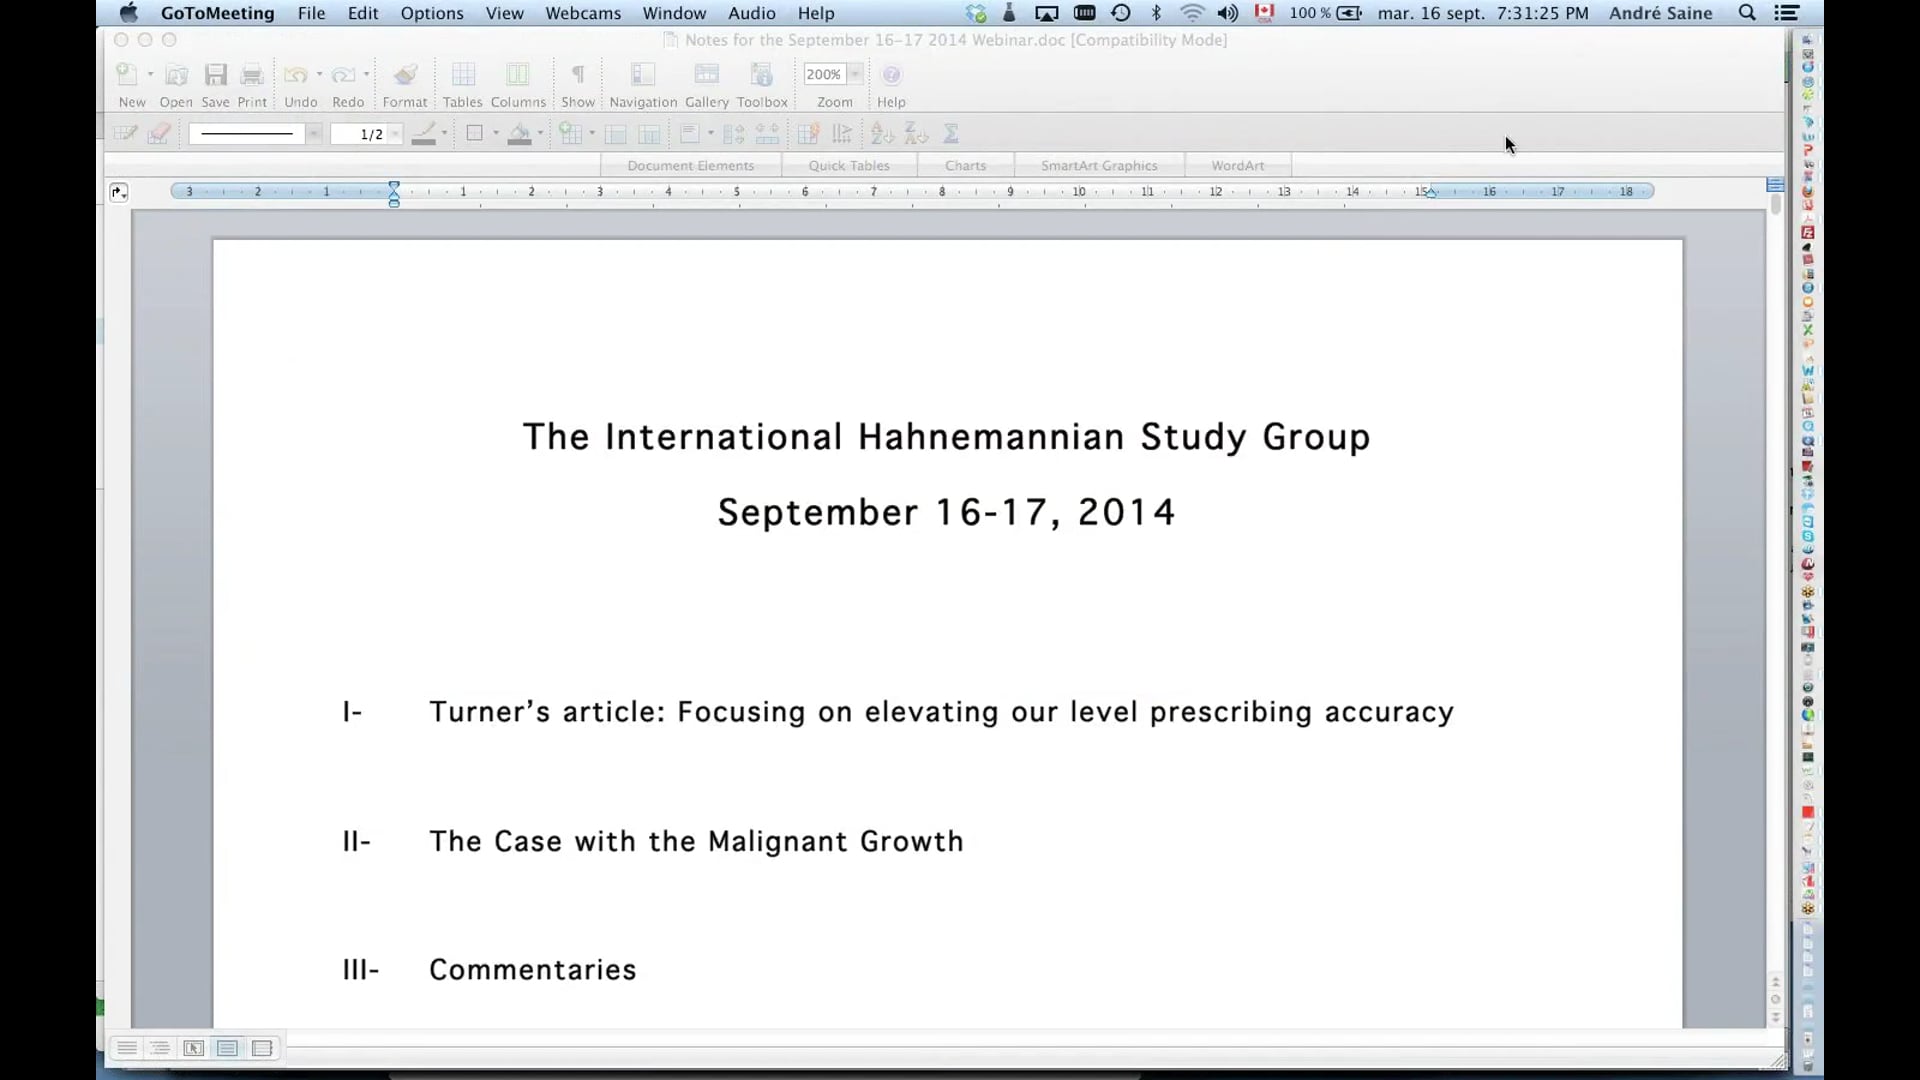The width and height of the screenshot is (1920, 1080).
Task: Open the line style dropdown
Action: [x=315, y=133]
